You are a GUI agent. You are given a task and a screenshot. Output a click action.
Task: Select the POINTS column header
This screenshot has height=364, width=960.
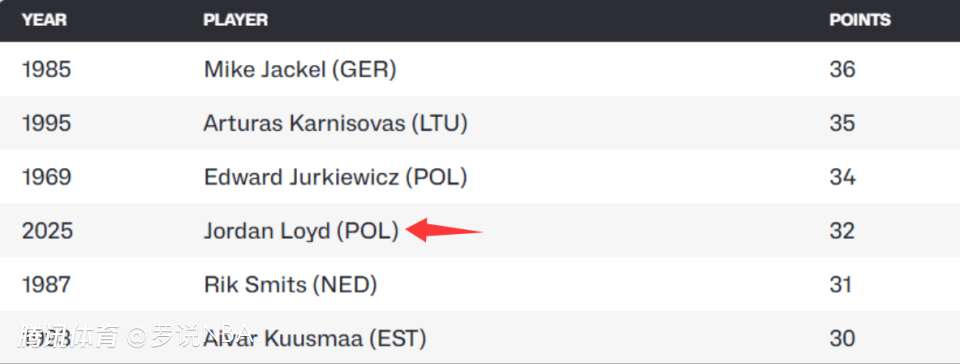pyautogui.click(x=860, y=20)
